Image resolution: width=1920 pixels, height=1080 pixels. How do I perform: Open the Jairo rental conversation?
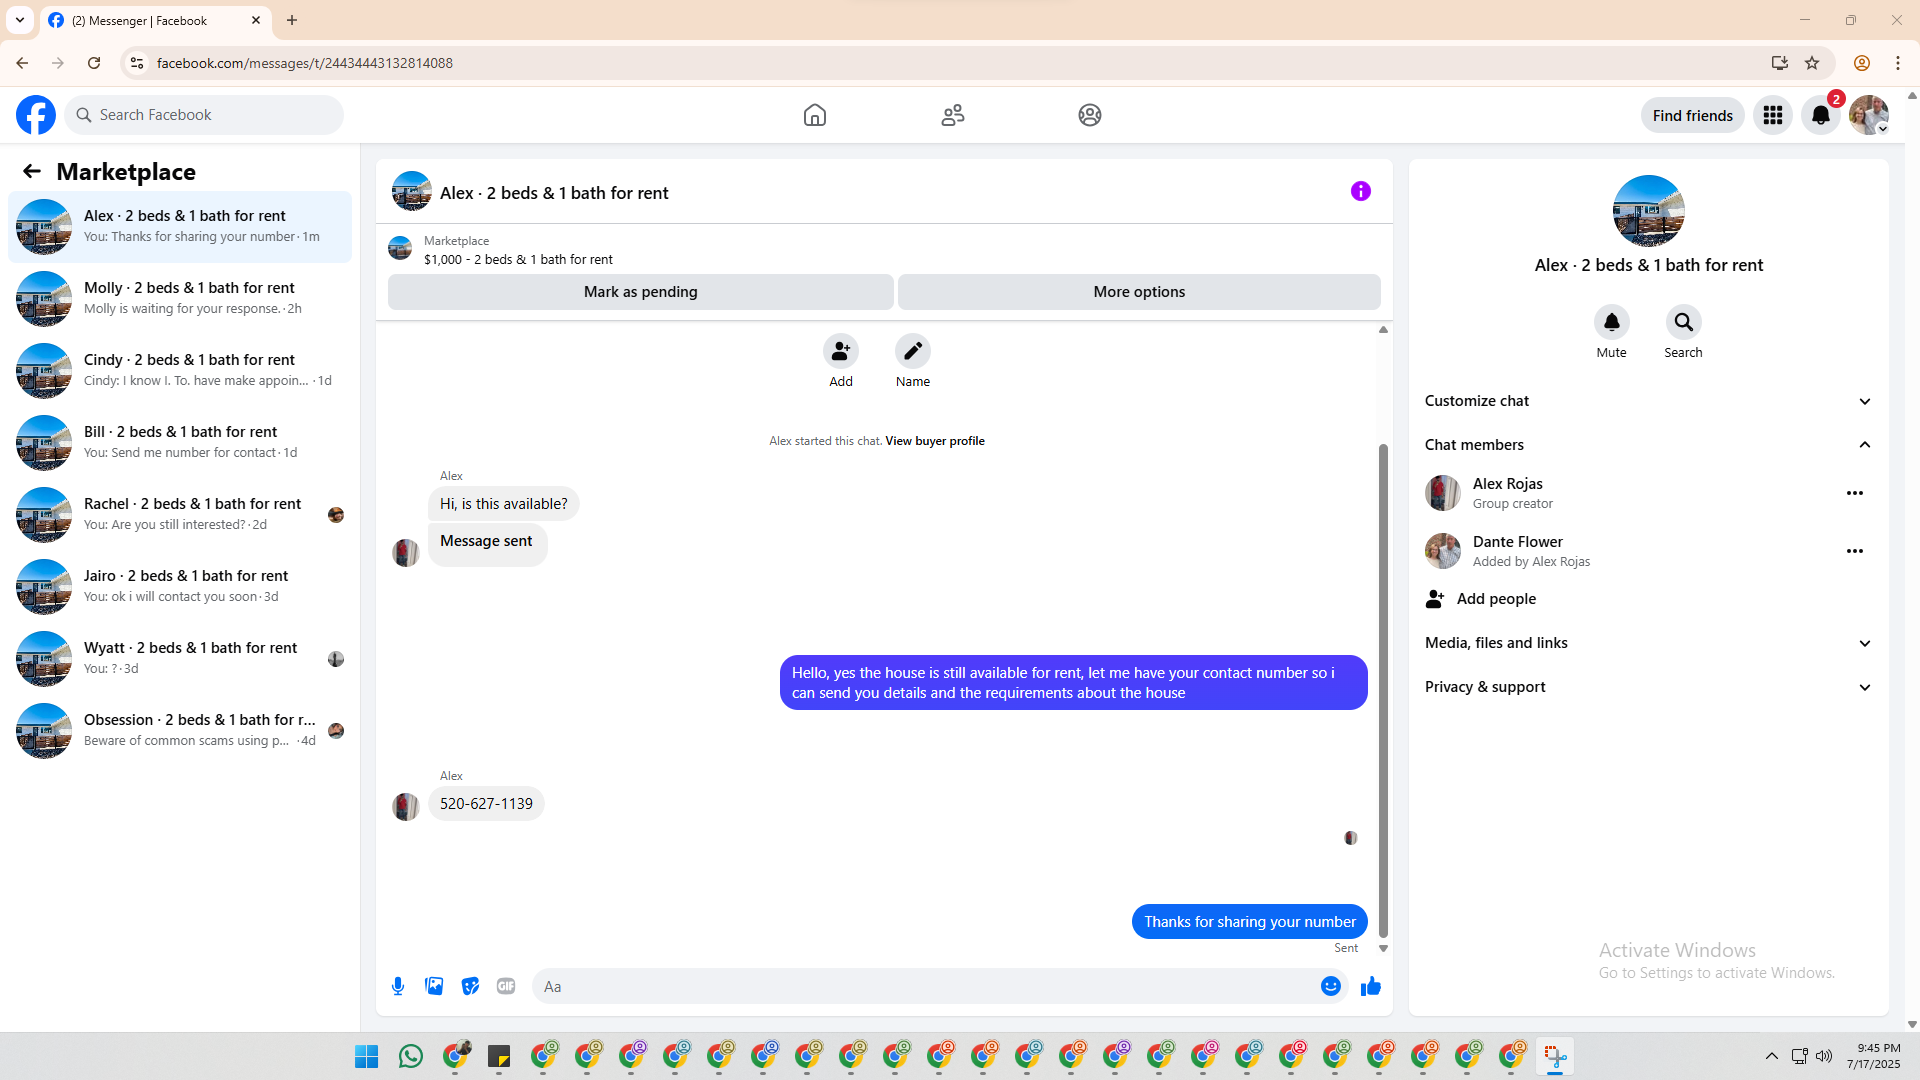(180, 587)
